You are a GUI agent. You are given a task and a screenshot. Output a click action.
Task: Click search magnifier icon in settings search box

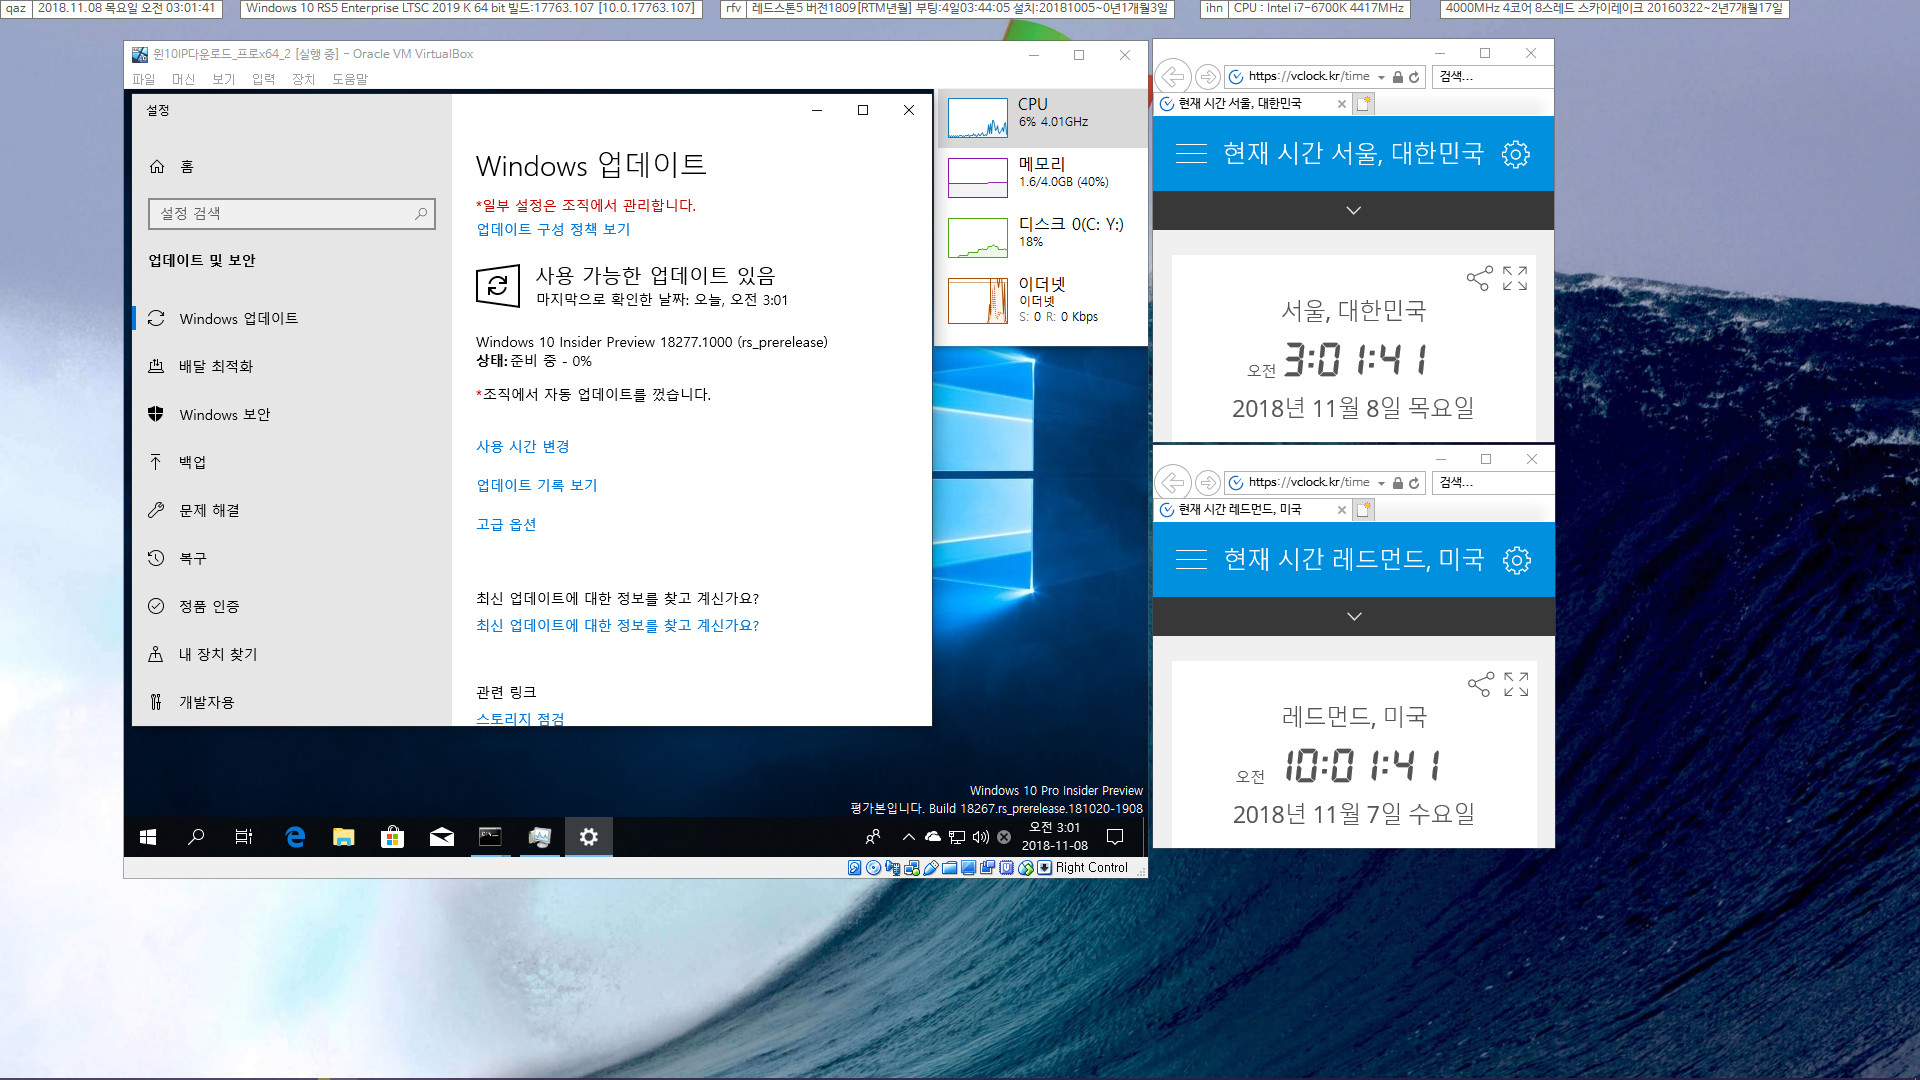click(x=421, y=213)
